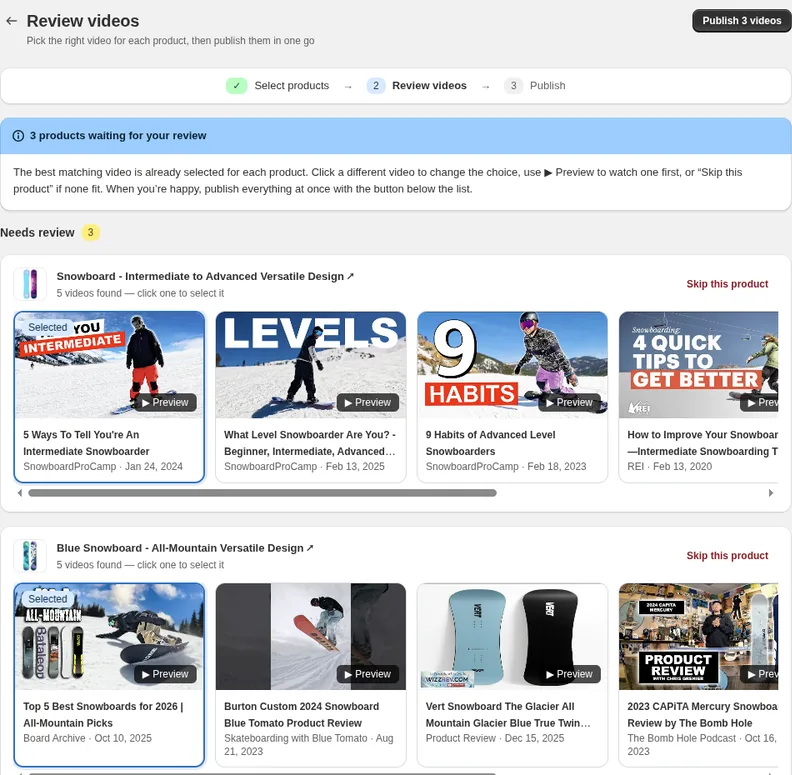Skip the Snowboard Intermediate to Advanced product
The width and height of the screenshot is (792, 775).
click(x=727, y=284)
